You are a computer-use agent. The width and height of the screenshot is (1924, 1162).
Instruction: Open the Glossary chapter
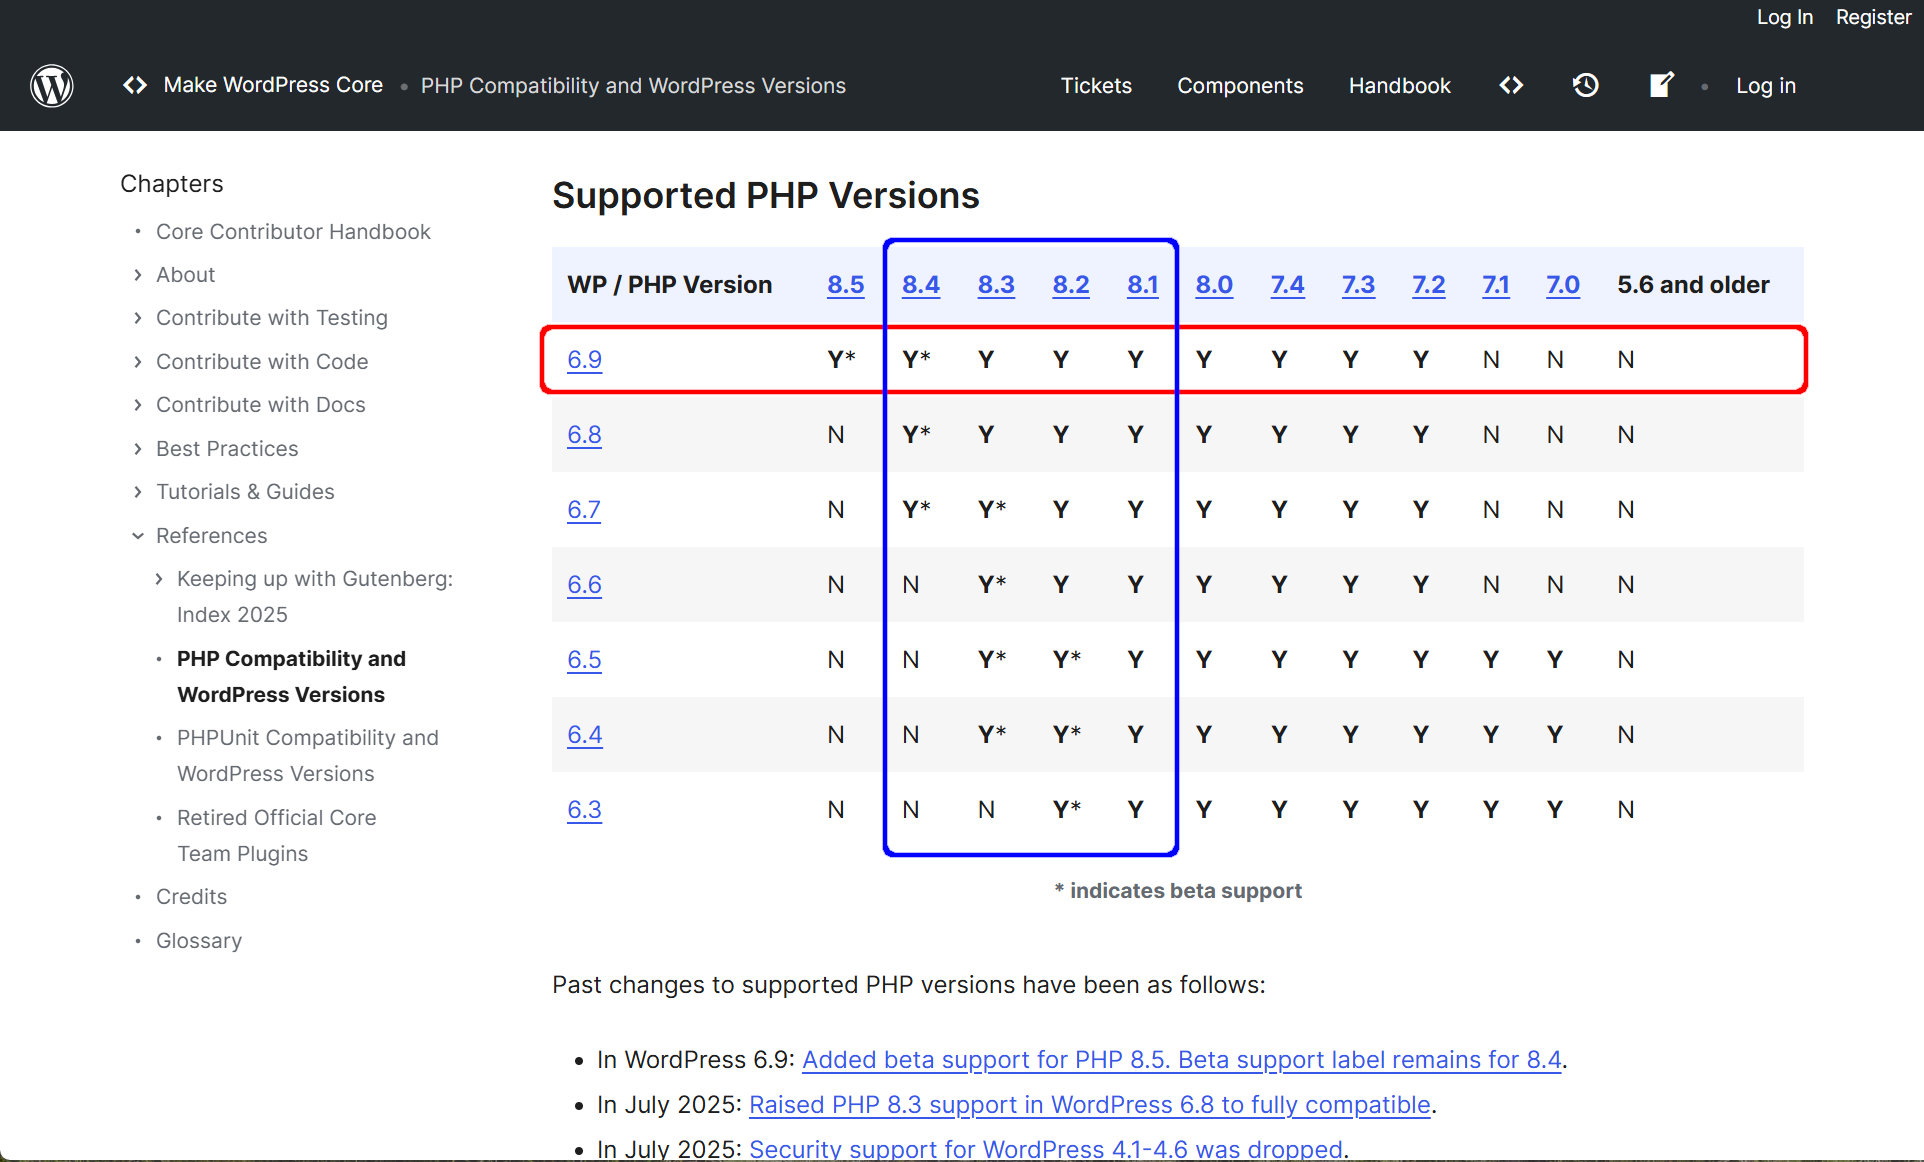[199, 941]
